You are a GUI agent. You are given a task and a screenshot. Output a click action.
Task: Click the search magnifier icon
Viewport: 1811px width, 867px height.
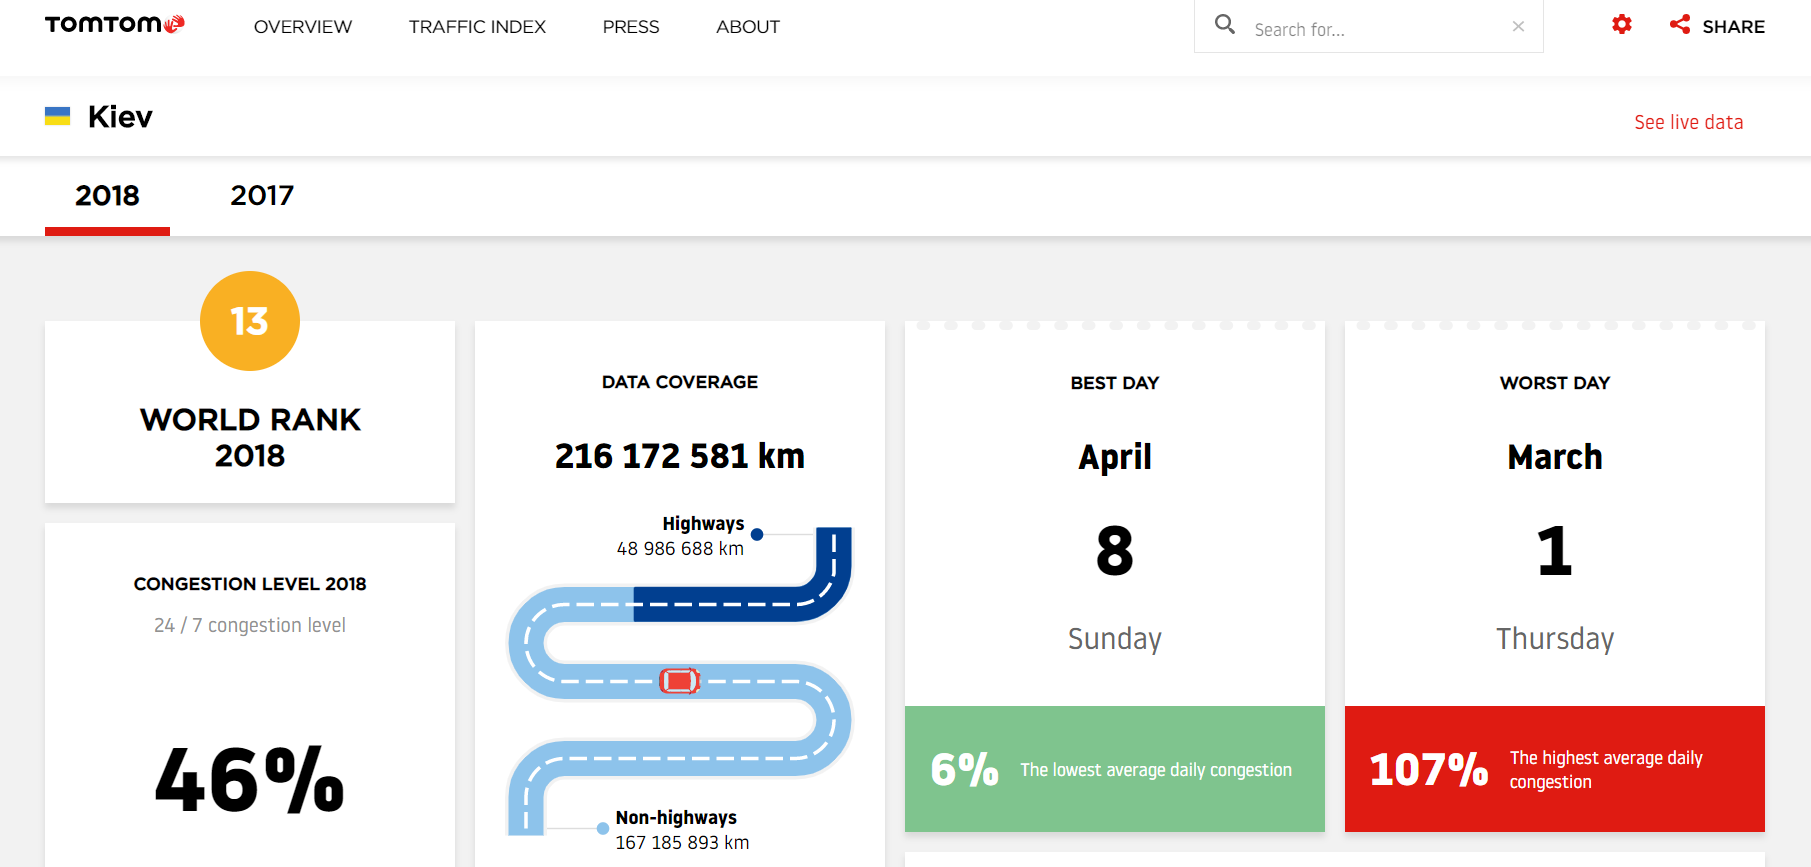click(x=1225, y=24)
